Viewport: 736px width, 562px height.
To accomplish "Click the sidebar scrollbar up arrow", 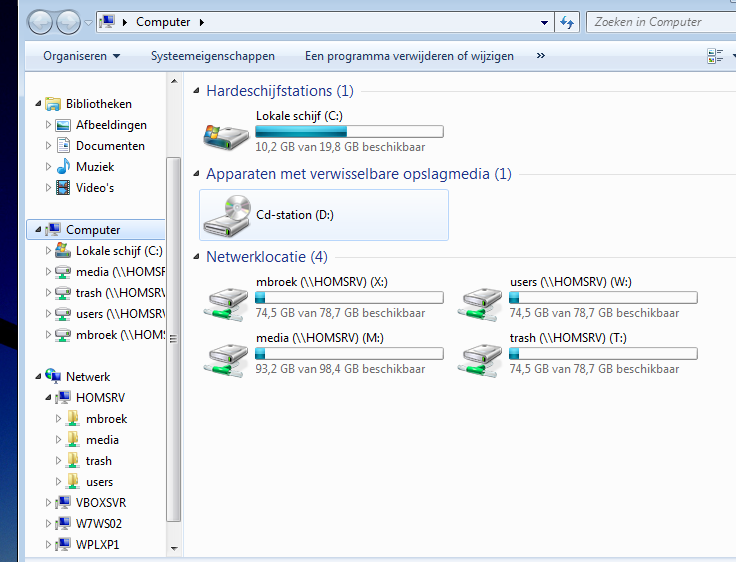I will 174,81.
